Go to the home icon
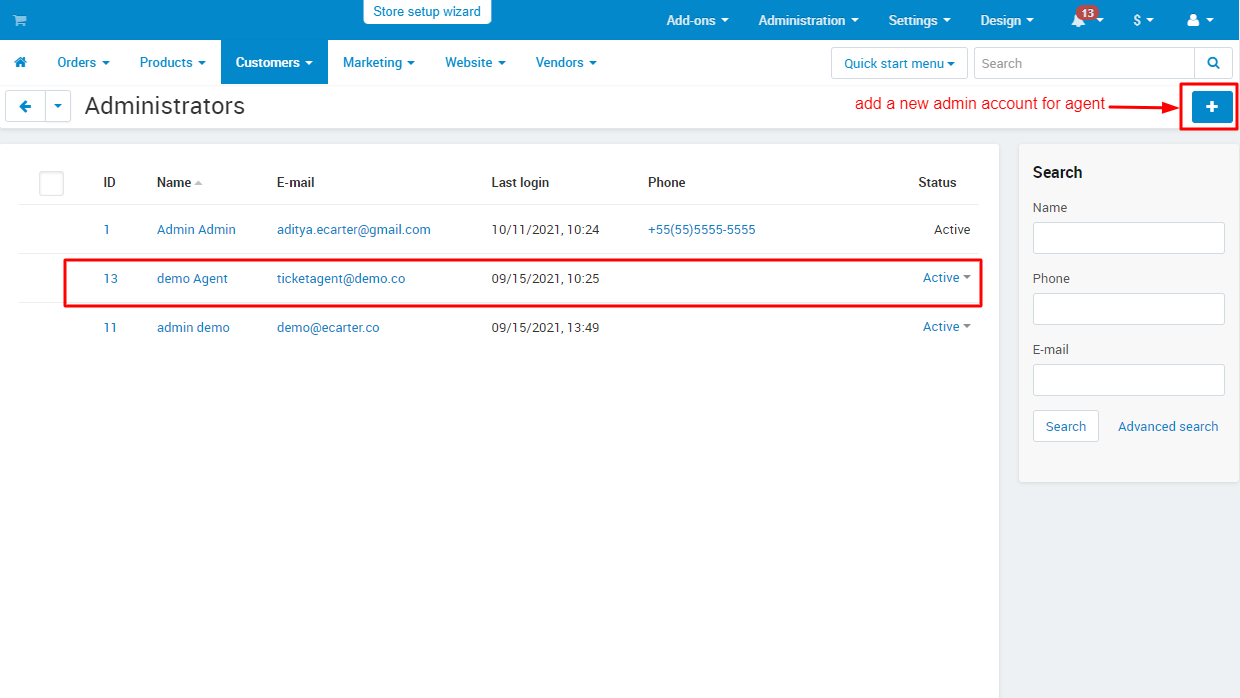 pyautogui.click(x=20, y=62)
